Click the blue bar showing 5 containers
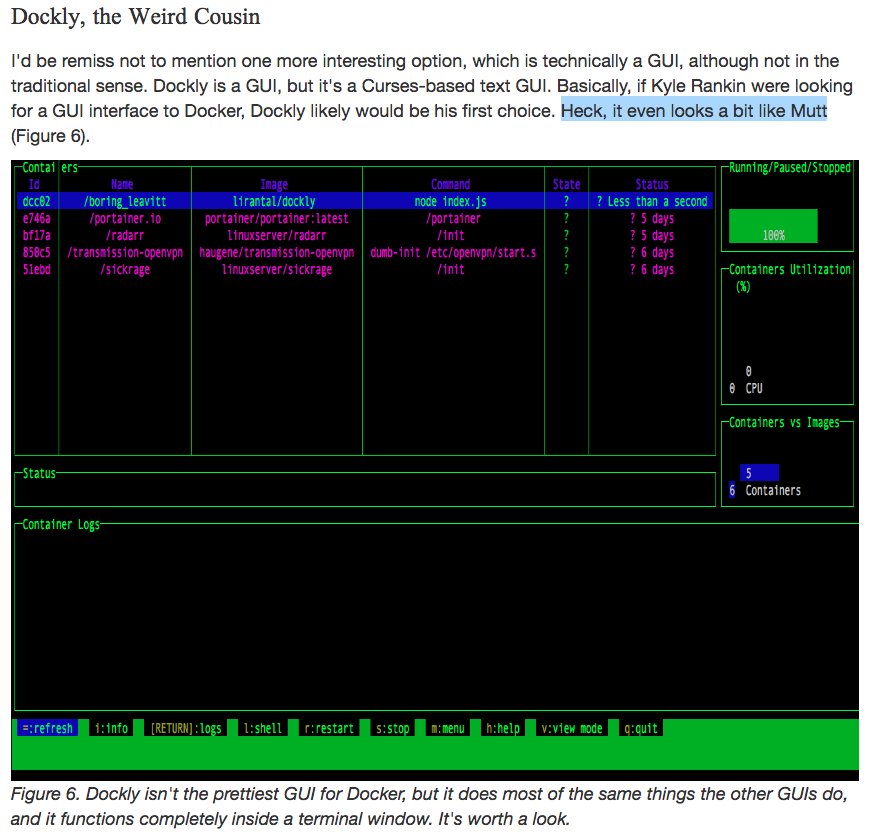The width and height of the screenshot is (872, 839). tap(759, 473)
